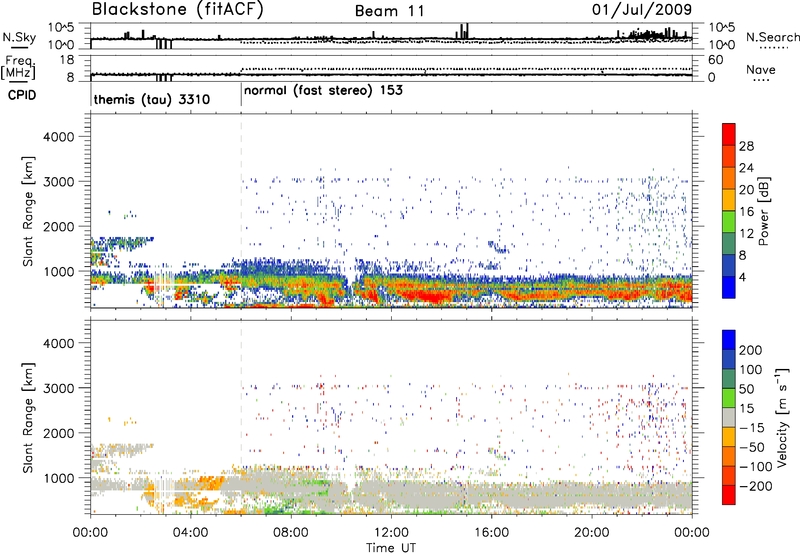Click the '200' velocity colorbar tick label
800x554 pixels.
pyautogui.click(x=751, y=350)
